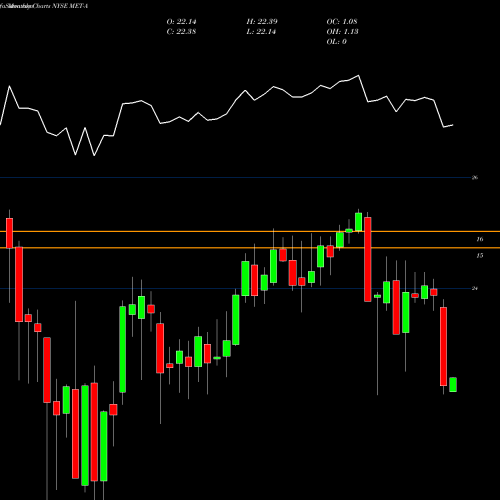Click the highest peak of white line chart
This screenshot has width=500, height=500.
359,76
